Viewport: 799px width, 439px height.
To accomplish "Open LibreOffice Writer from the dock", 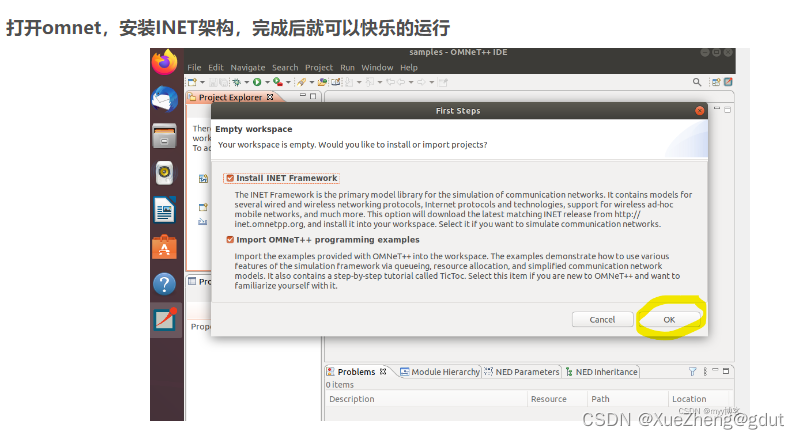I will point(165,210).
